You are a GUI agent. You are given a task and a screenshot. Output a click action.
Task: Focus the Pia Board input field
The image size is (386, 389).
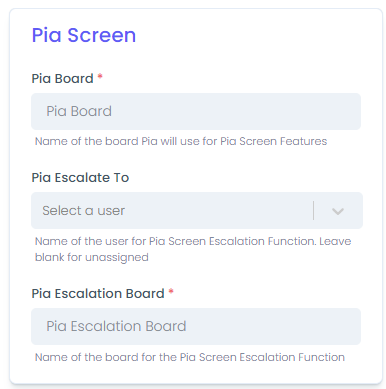196,111
